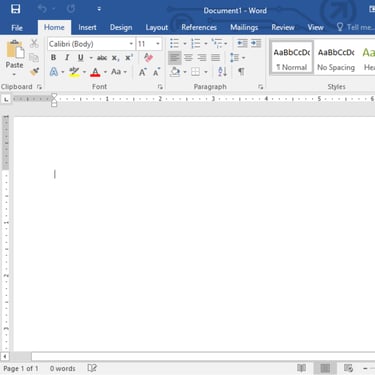Toggle Subscript formatting
Screen dimensions: 375x375
[115, 58]
